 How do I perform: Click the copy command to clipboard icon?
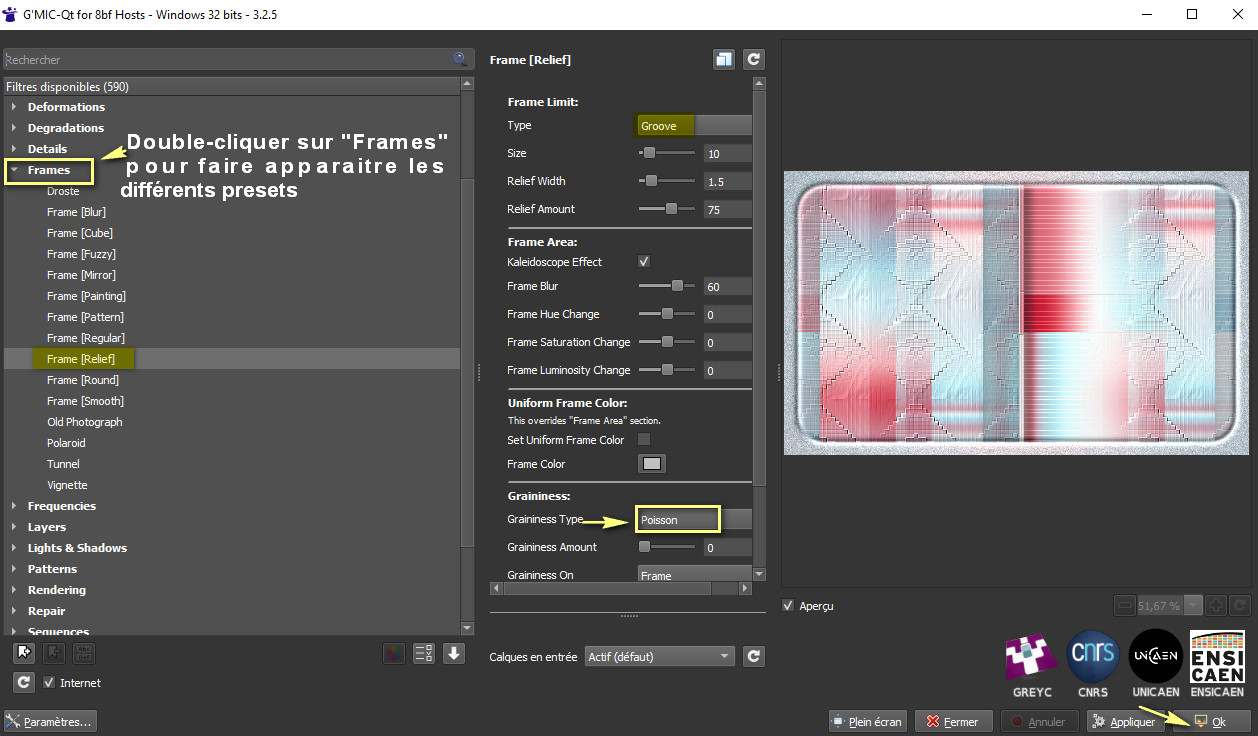point(724,60)
